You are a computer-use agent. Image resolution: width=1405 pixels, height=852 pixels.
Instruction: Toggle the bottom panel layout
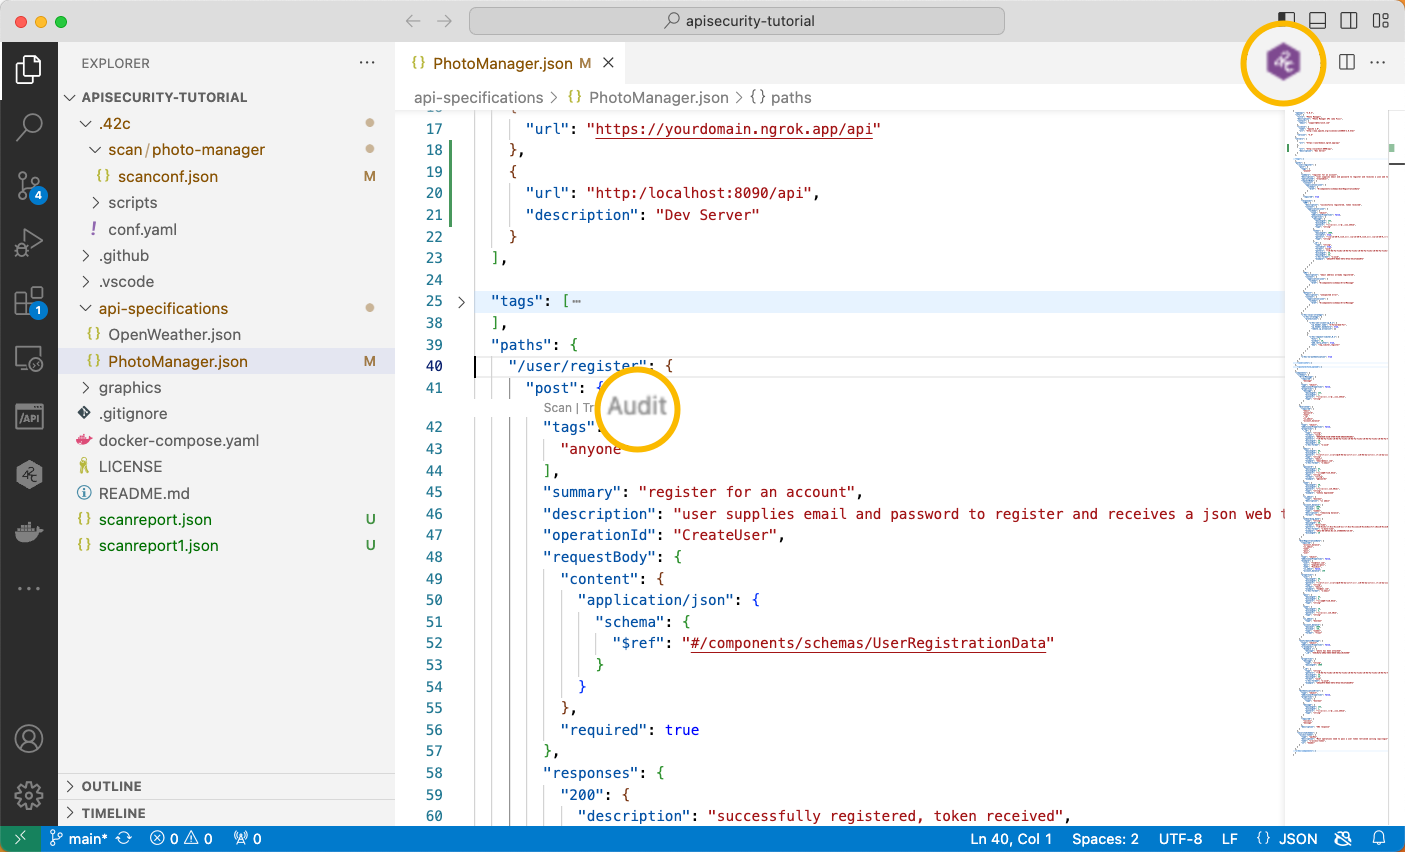click(1318, 21)
